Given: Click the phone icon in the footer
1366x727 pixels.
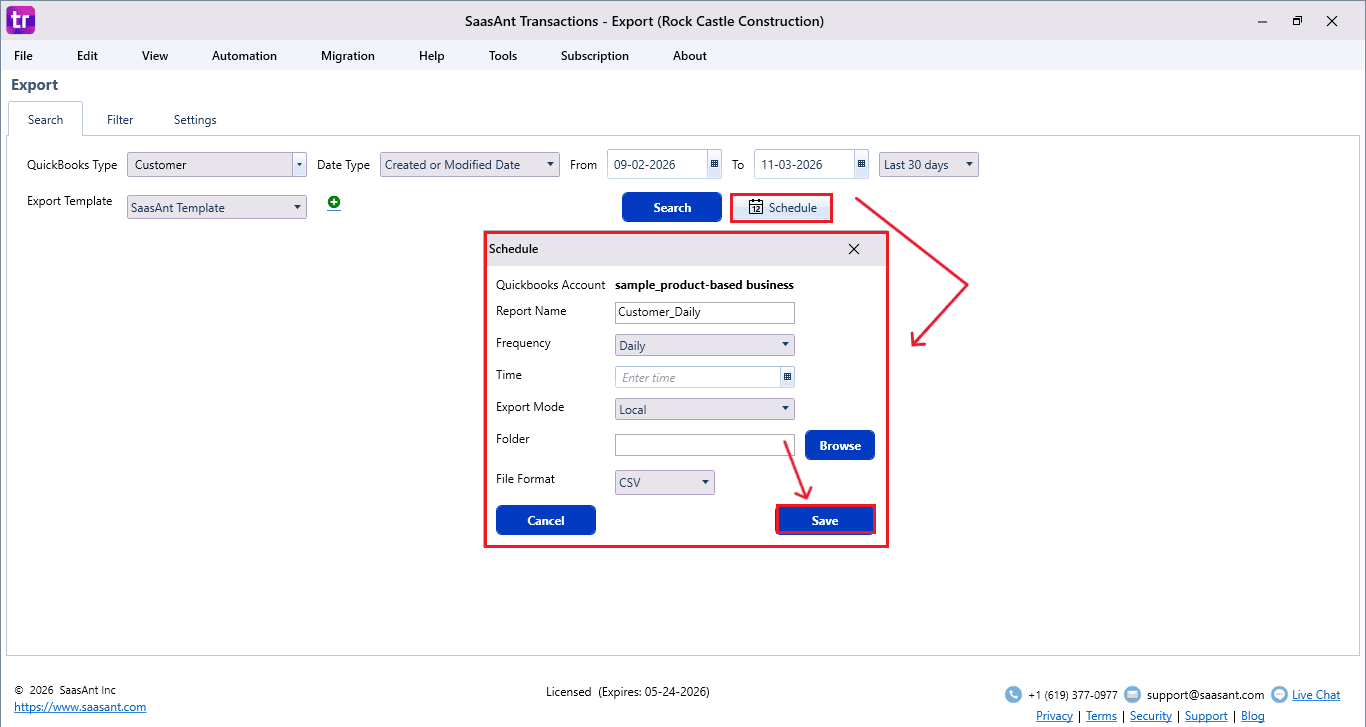Looking at the screenshot, I should click(x=1013, y=694).
